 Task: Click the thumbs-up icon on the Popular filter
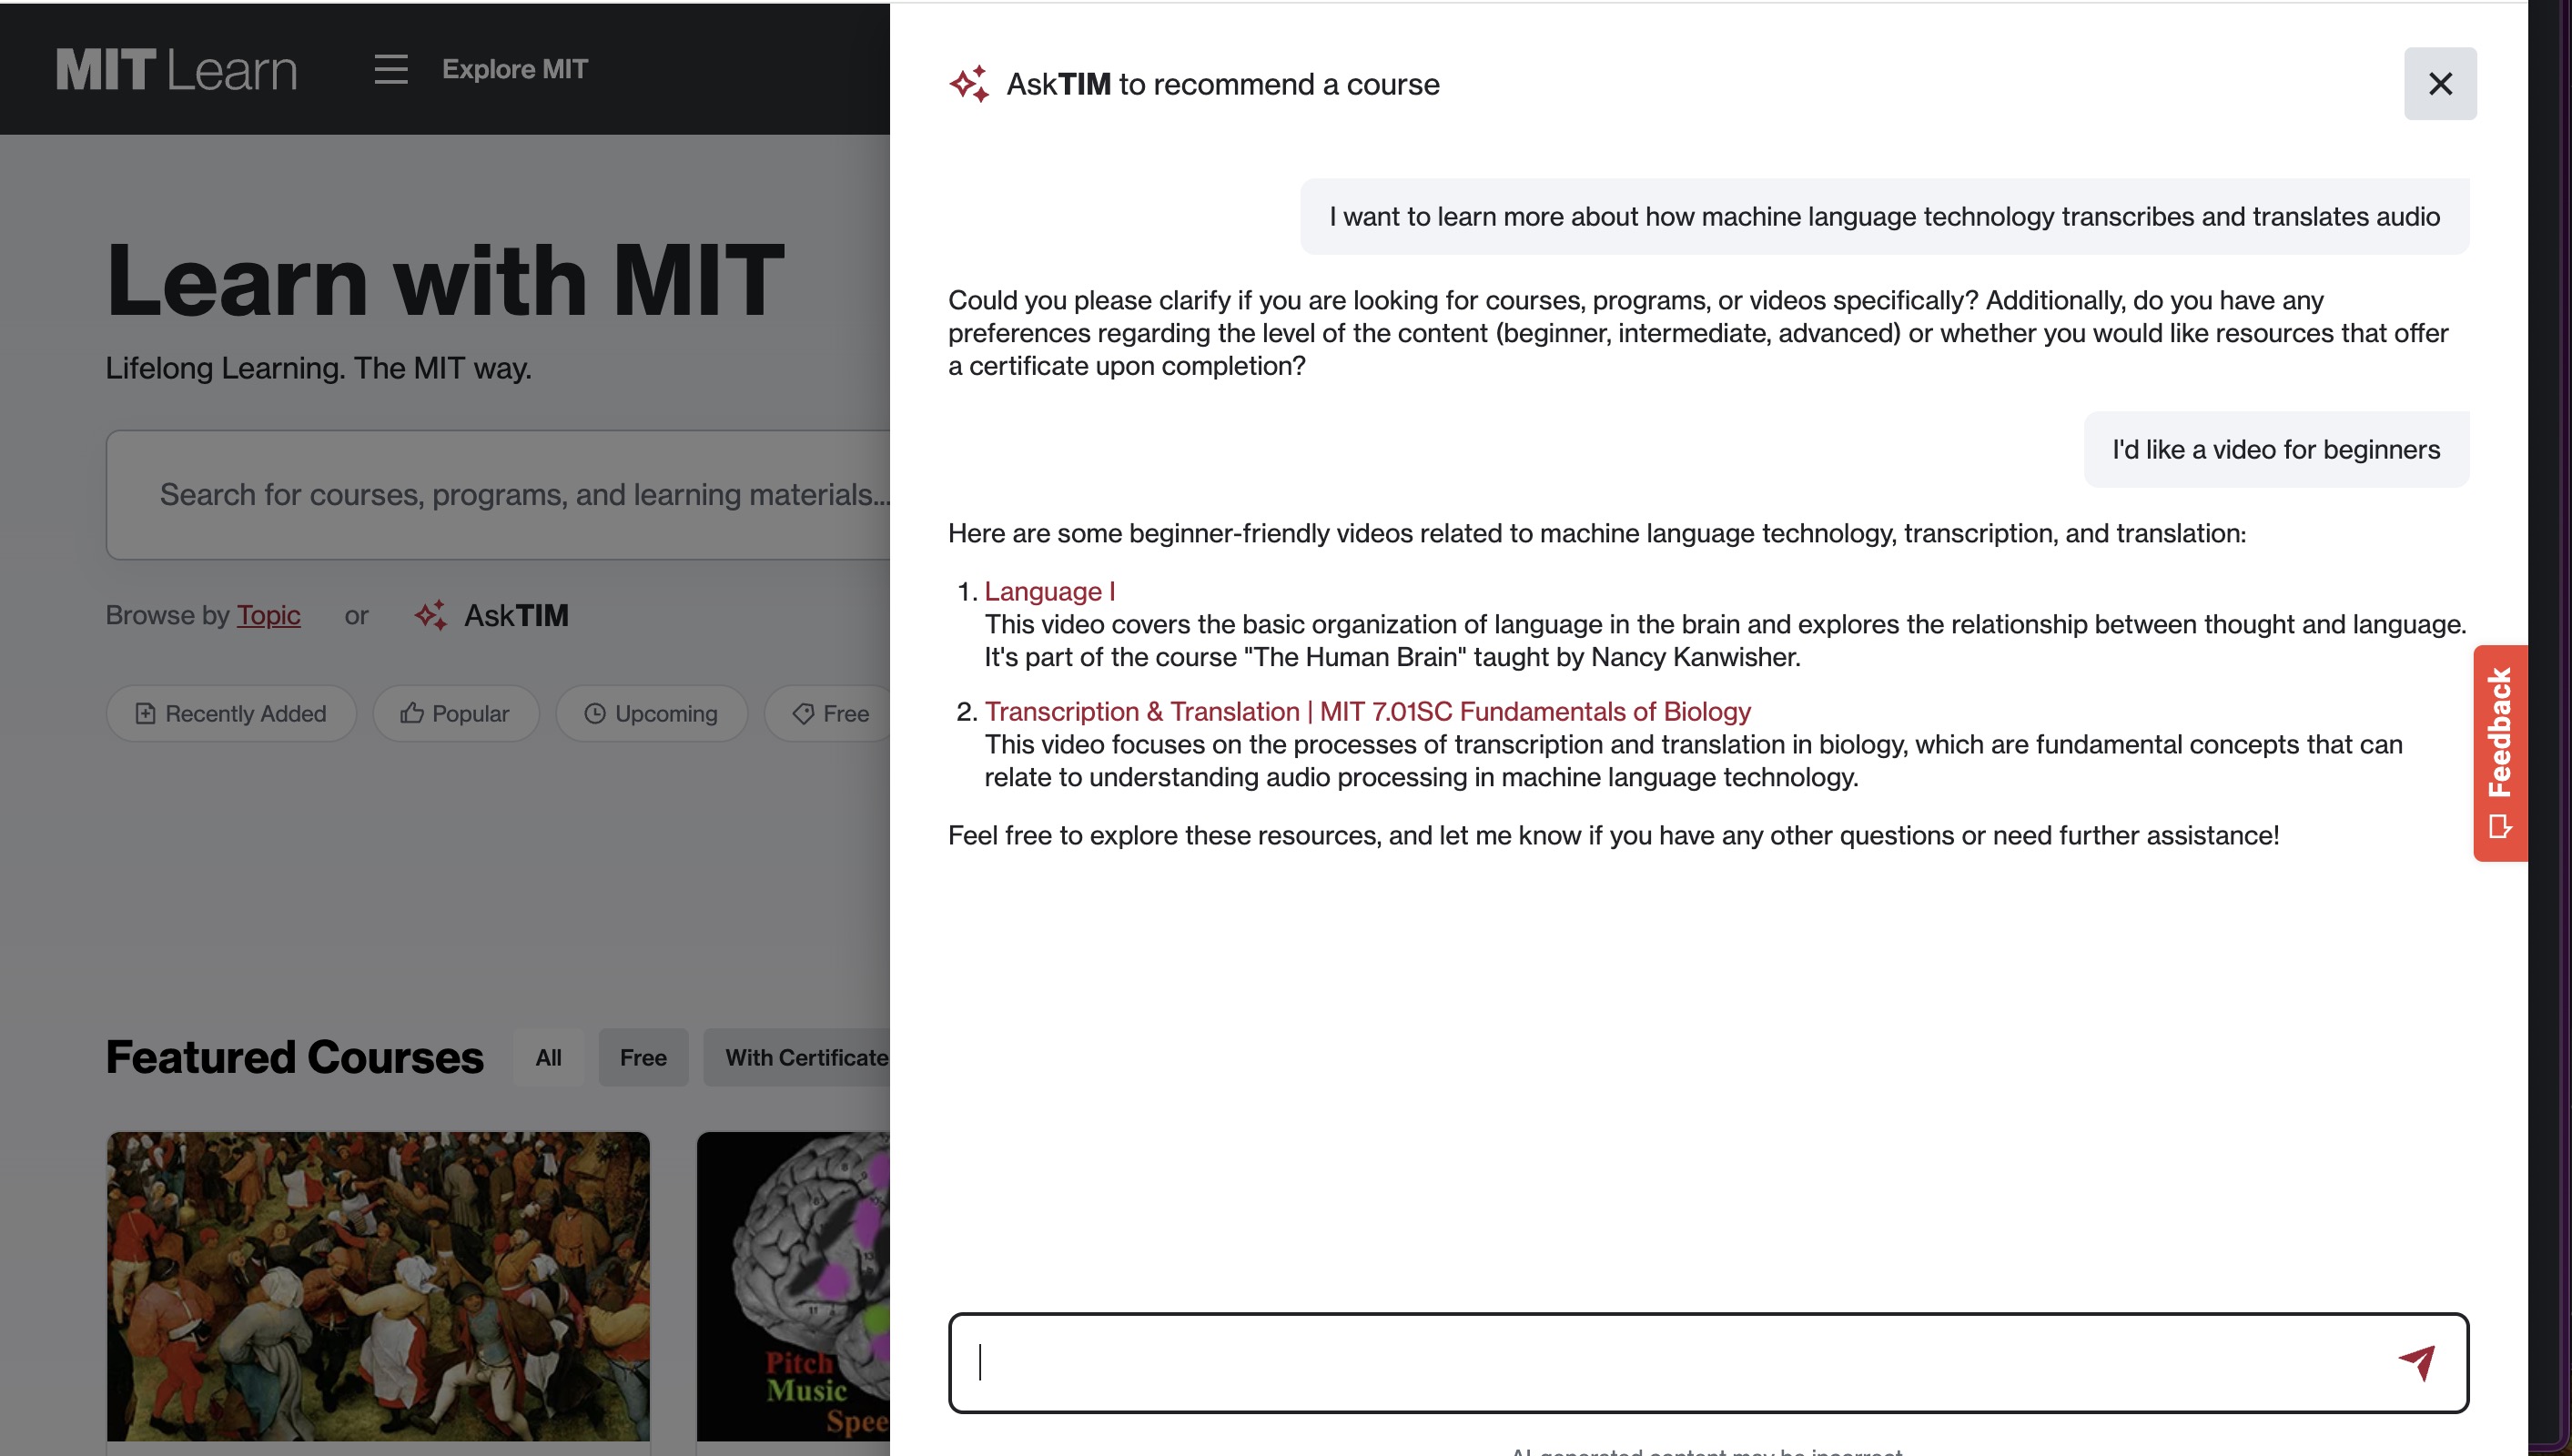411,713
